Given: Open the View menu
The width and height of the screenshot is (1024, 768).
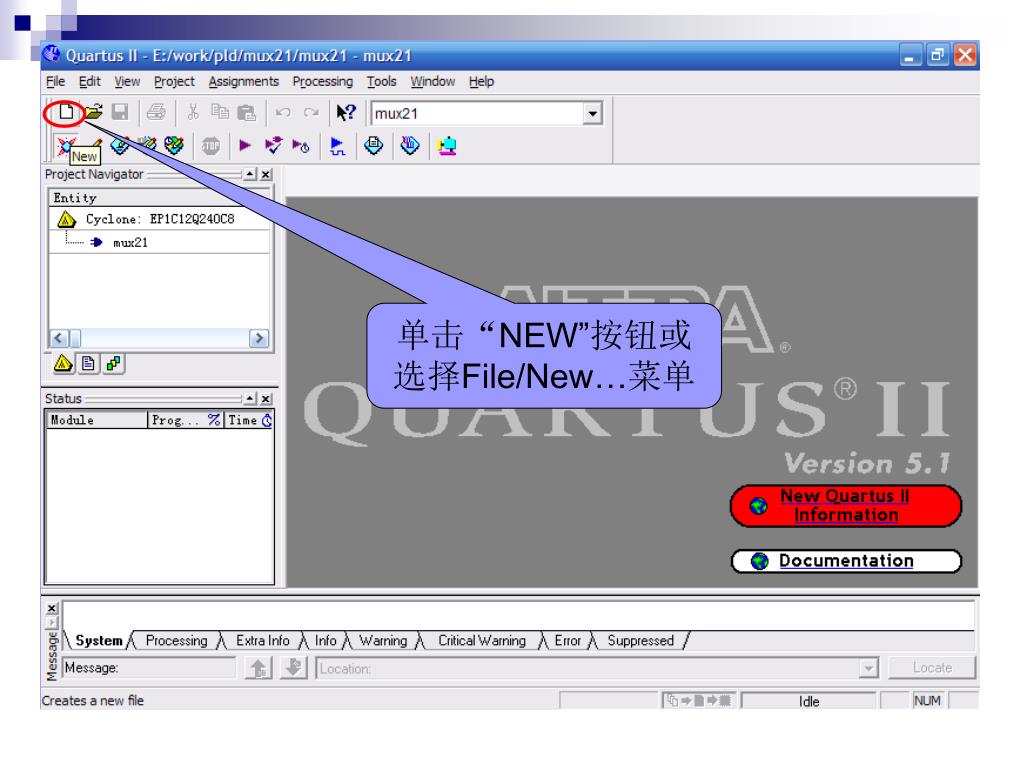Looking at the screenshot, I should pos(127,82).
